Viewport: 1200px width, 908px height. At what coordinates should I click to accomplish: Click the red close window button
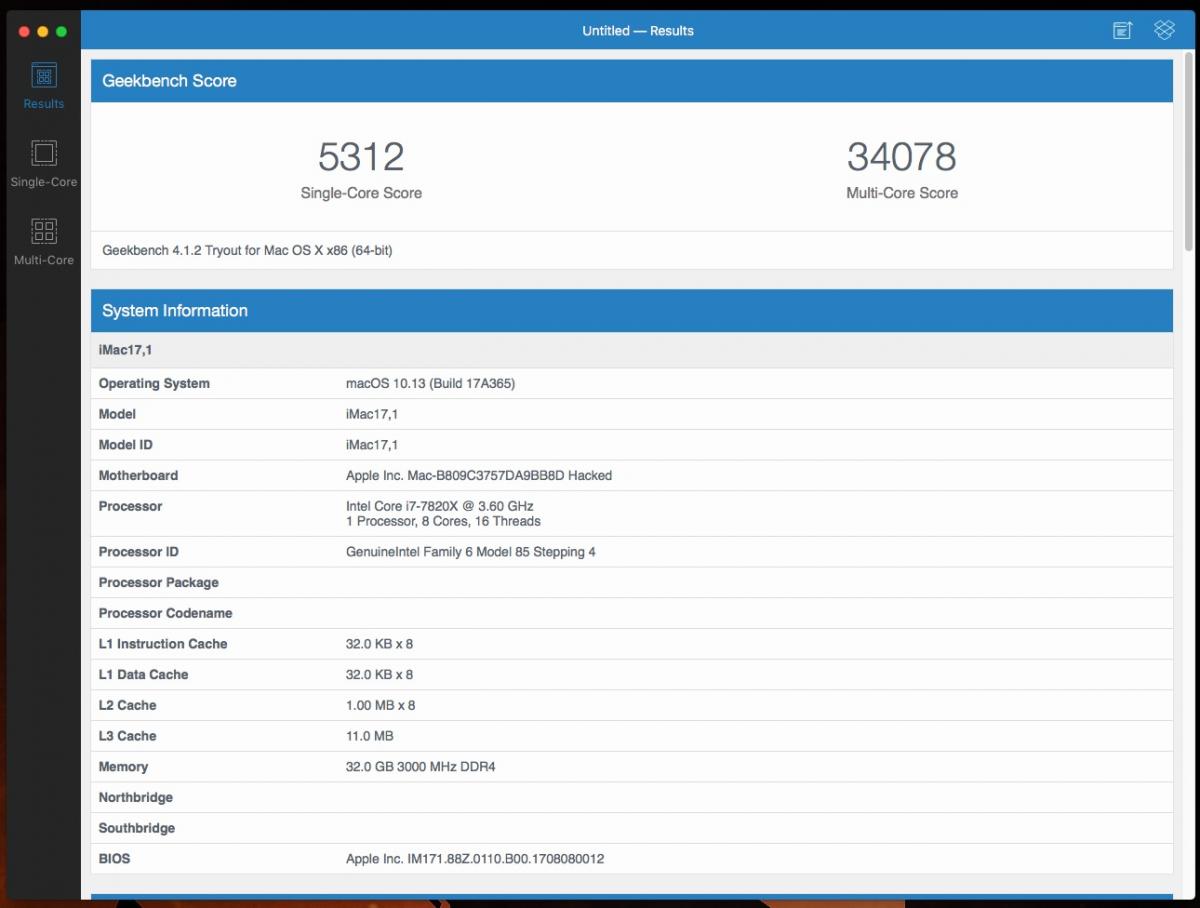click(x=24, y=32)
